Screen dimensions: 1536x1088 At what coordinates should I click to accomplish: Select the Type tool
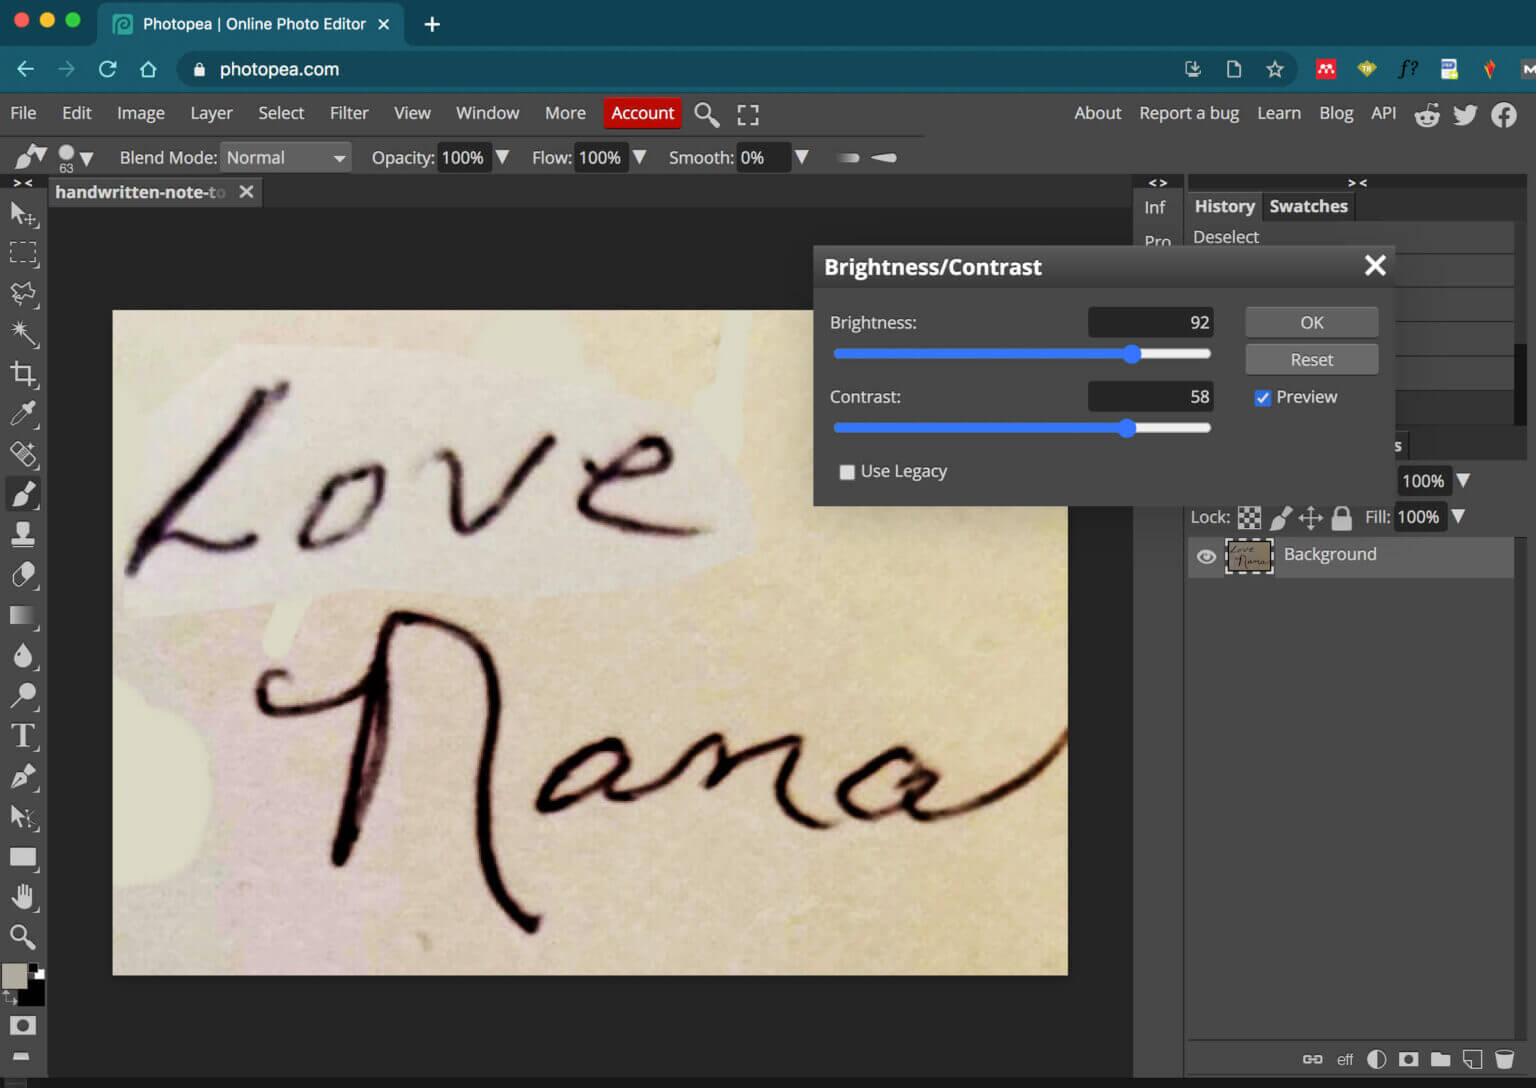pos(24,736)
